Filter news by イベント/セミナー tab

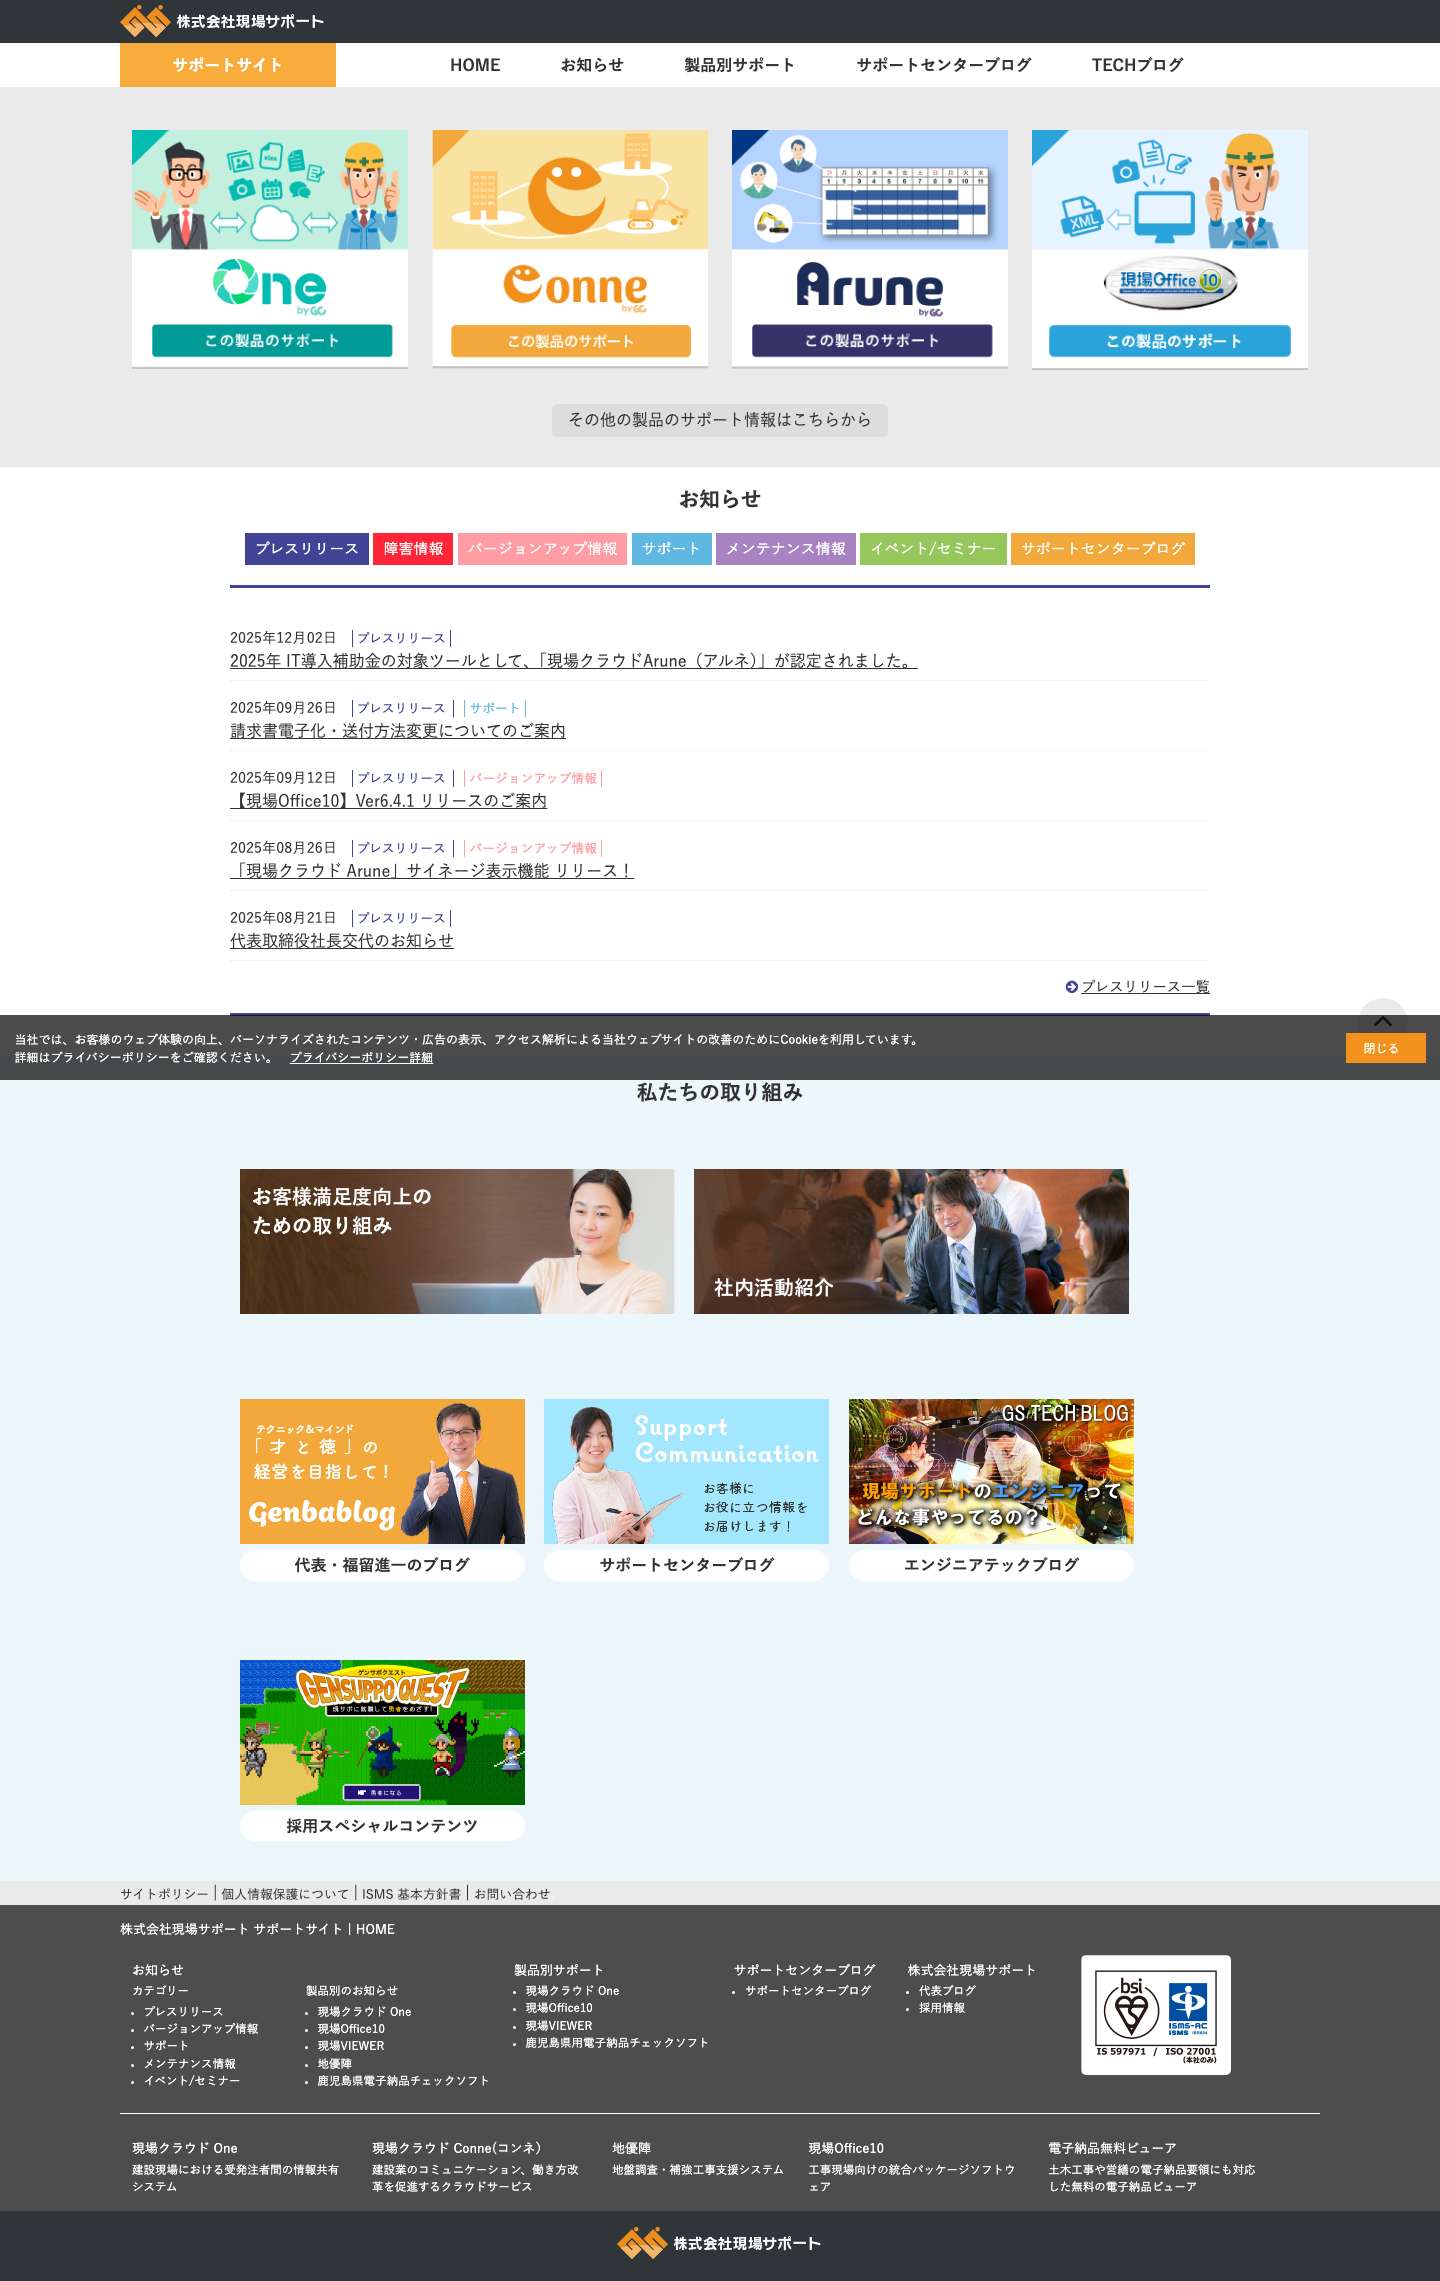click(933, 549)
